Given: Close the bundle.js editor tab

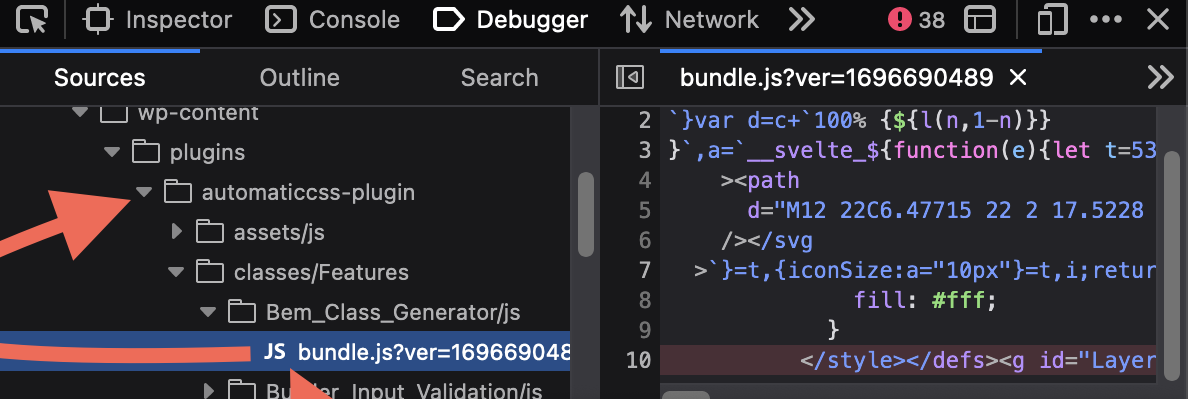Looking at the screenshot, I should pyautogui.click(x=1018, y=77).
